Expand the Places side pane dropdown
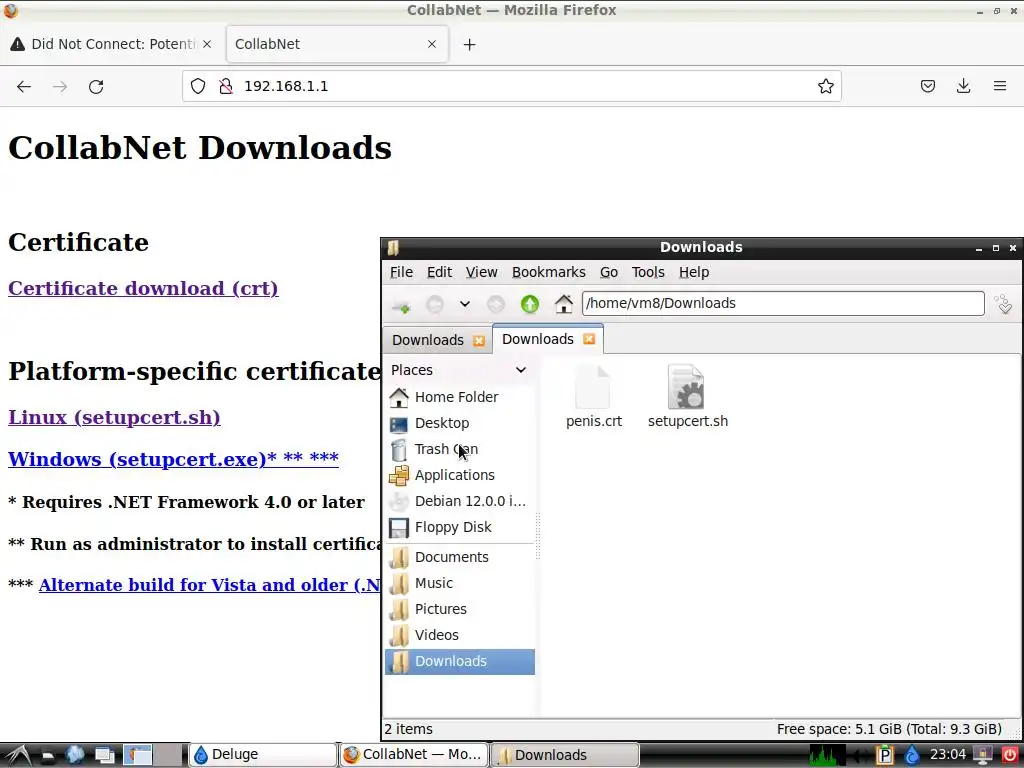 [x=520, y=370]
